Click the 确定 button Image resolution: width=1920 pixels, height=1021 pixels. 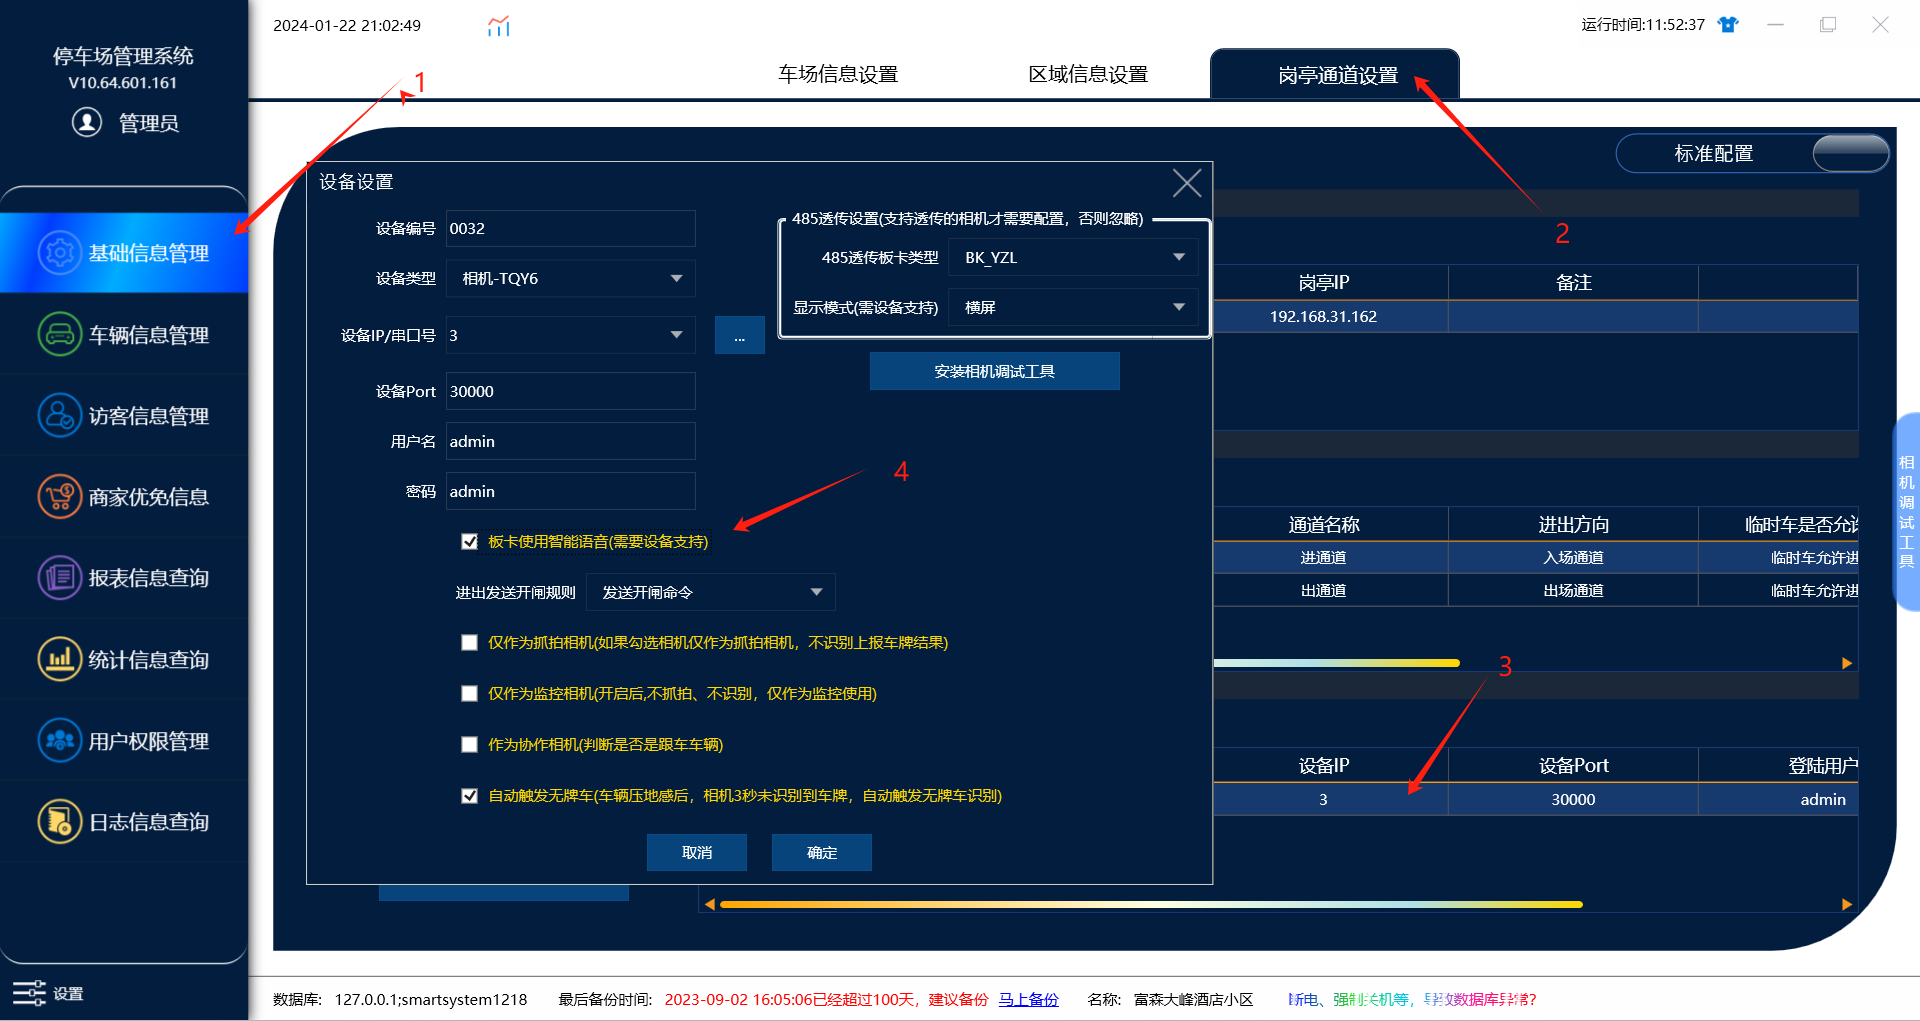822,852
